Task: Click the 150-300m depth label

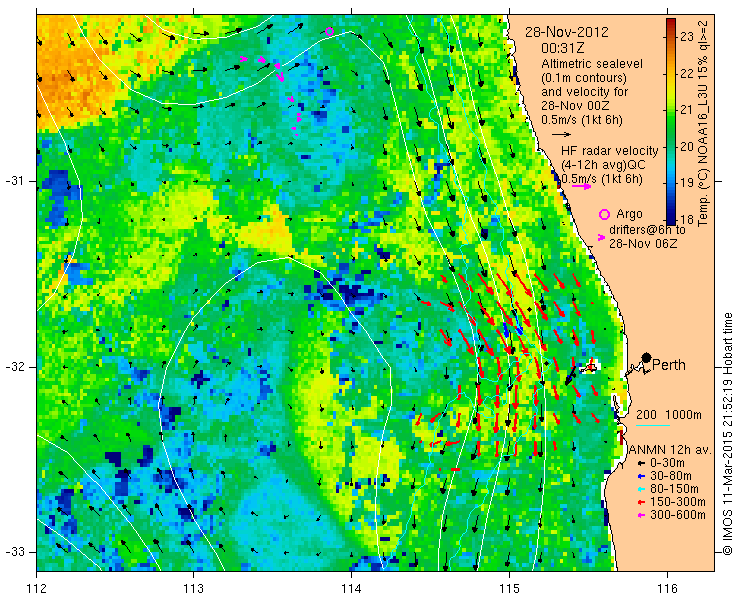Action: [x=678, y=502]
